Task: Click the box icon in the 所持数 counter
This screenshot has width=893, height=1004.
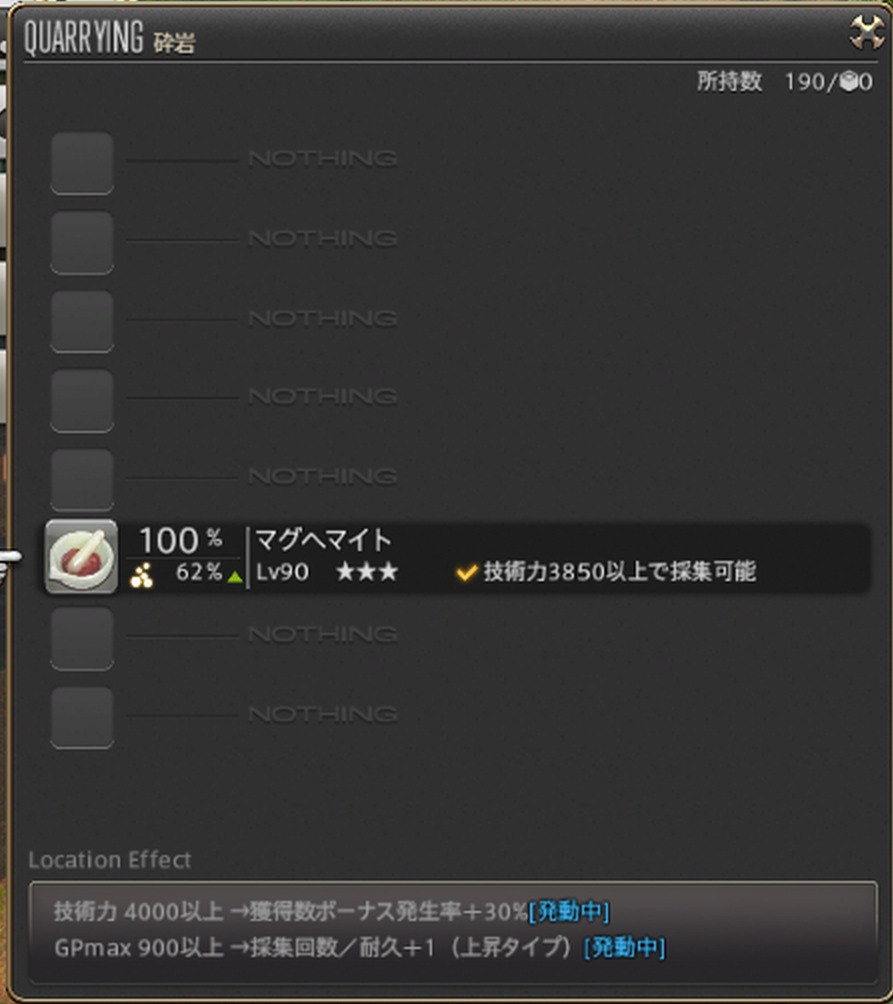Action: pyautogui.click(x=848, y=81)
